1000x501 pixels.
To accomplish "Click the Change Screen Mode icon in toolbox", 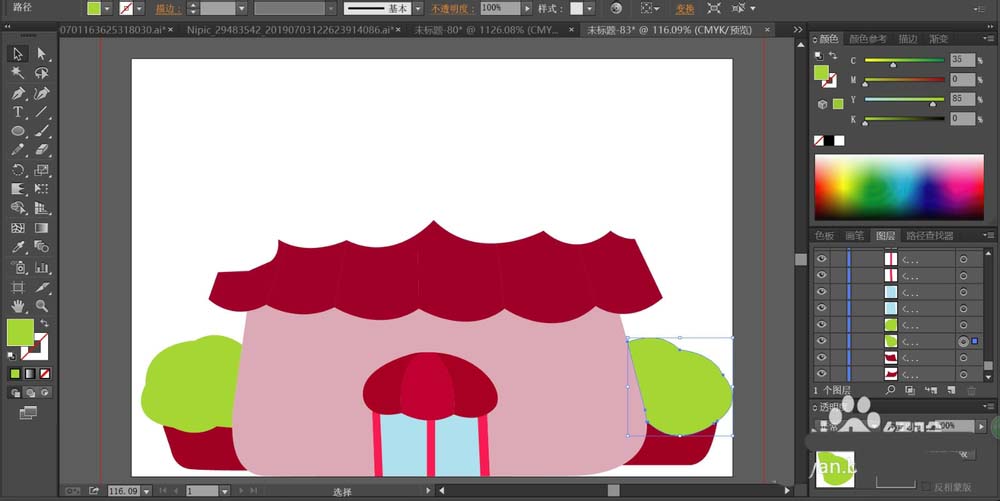I will click(28, 413).
